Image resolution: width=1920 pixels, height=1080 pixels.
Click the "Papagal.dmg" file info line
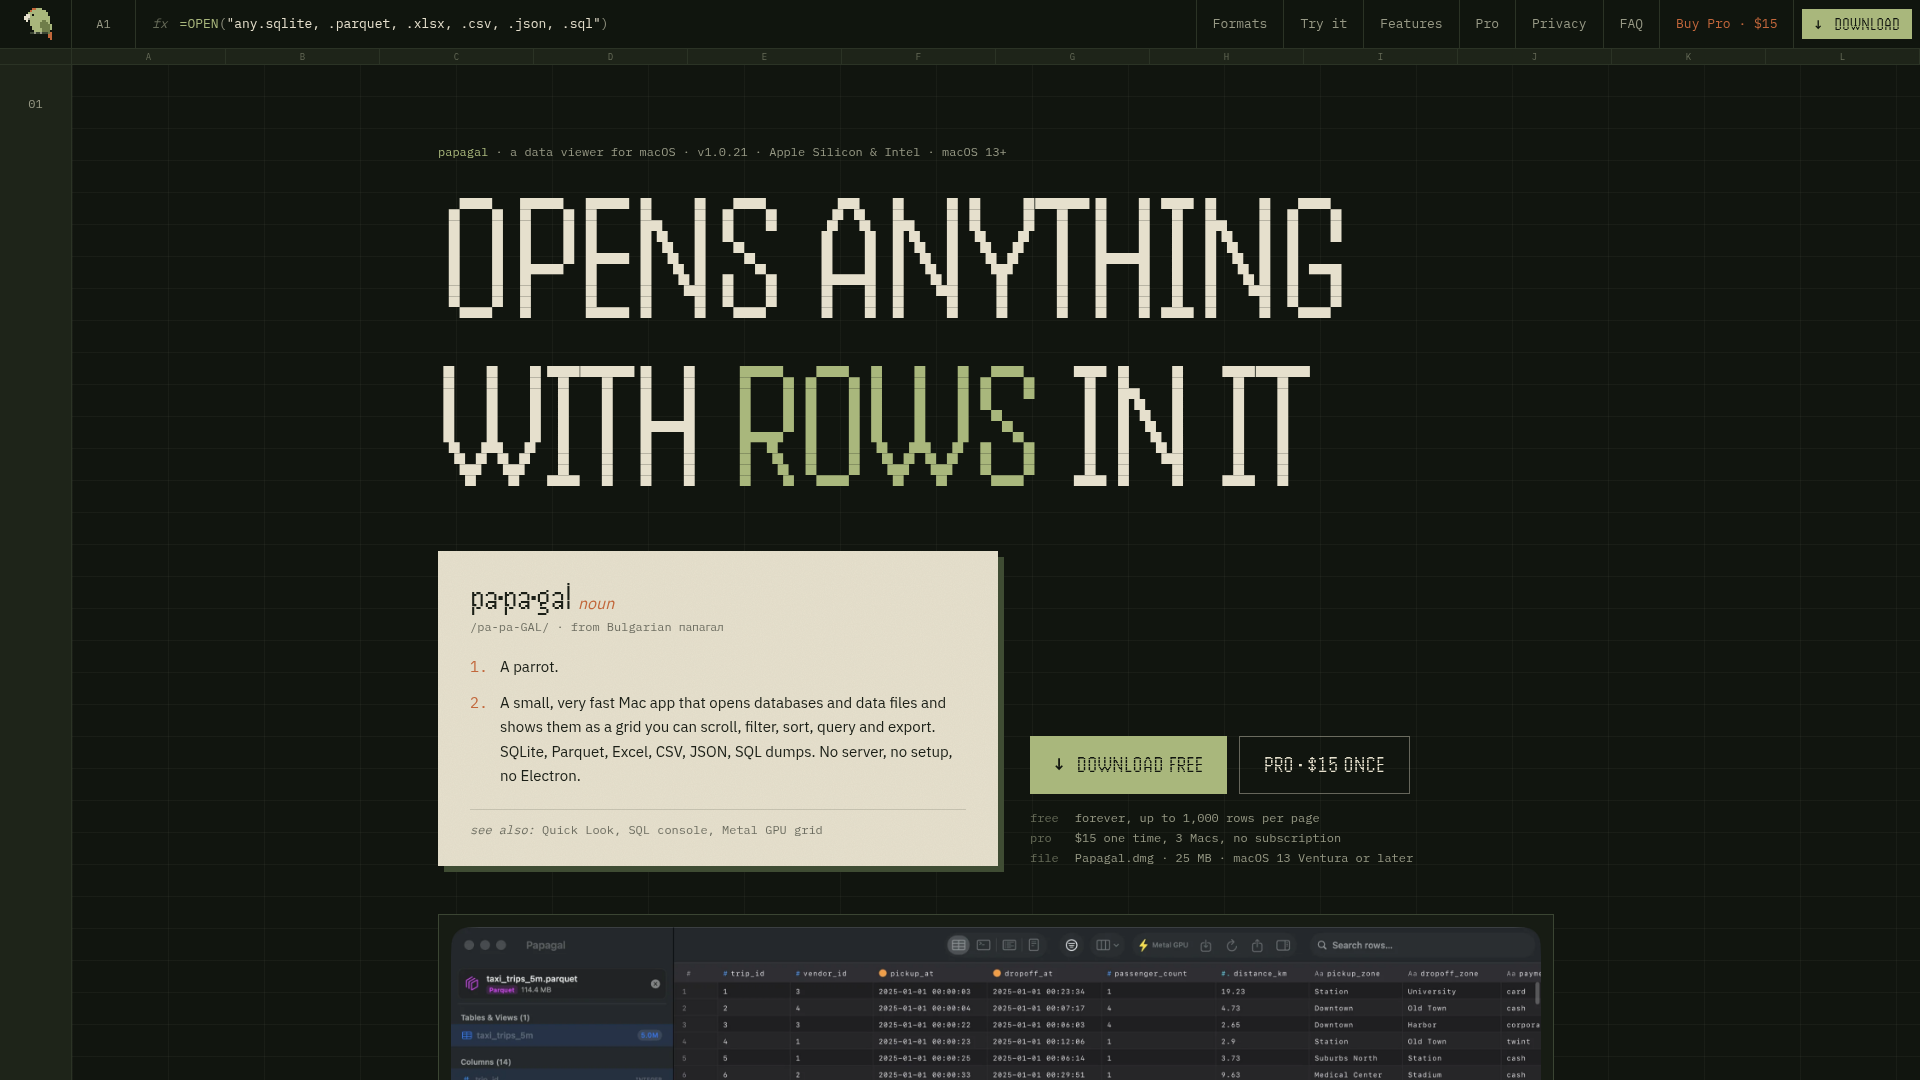(x=1244, y=858)
